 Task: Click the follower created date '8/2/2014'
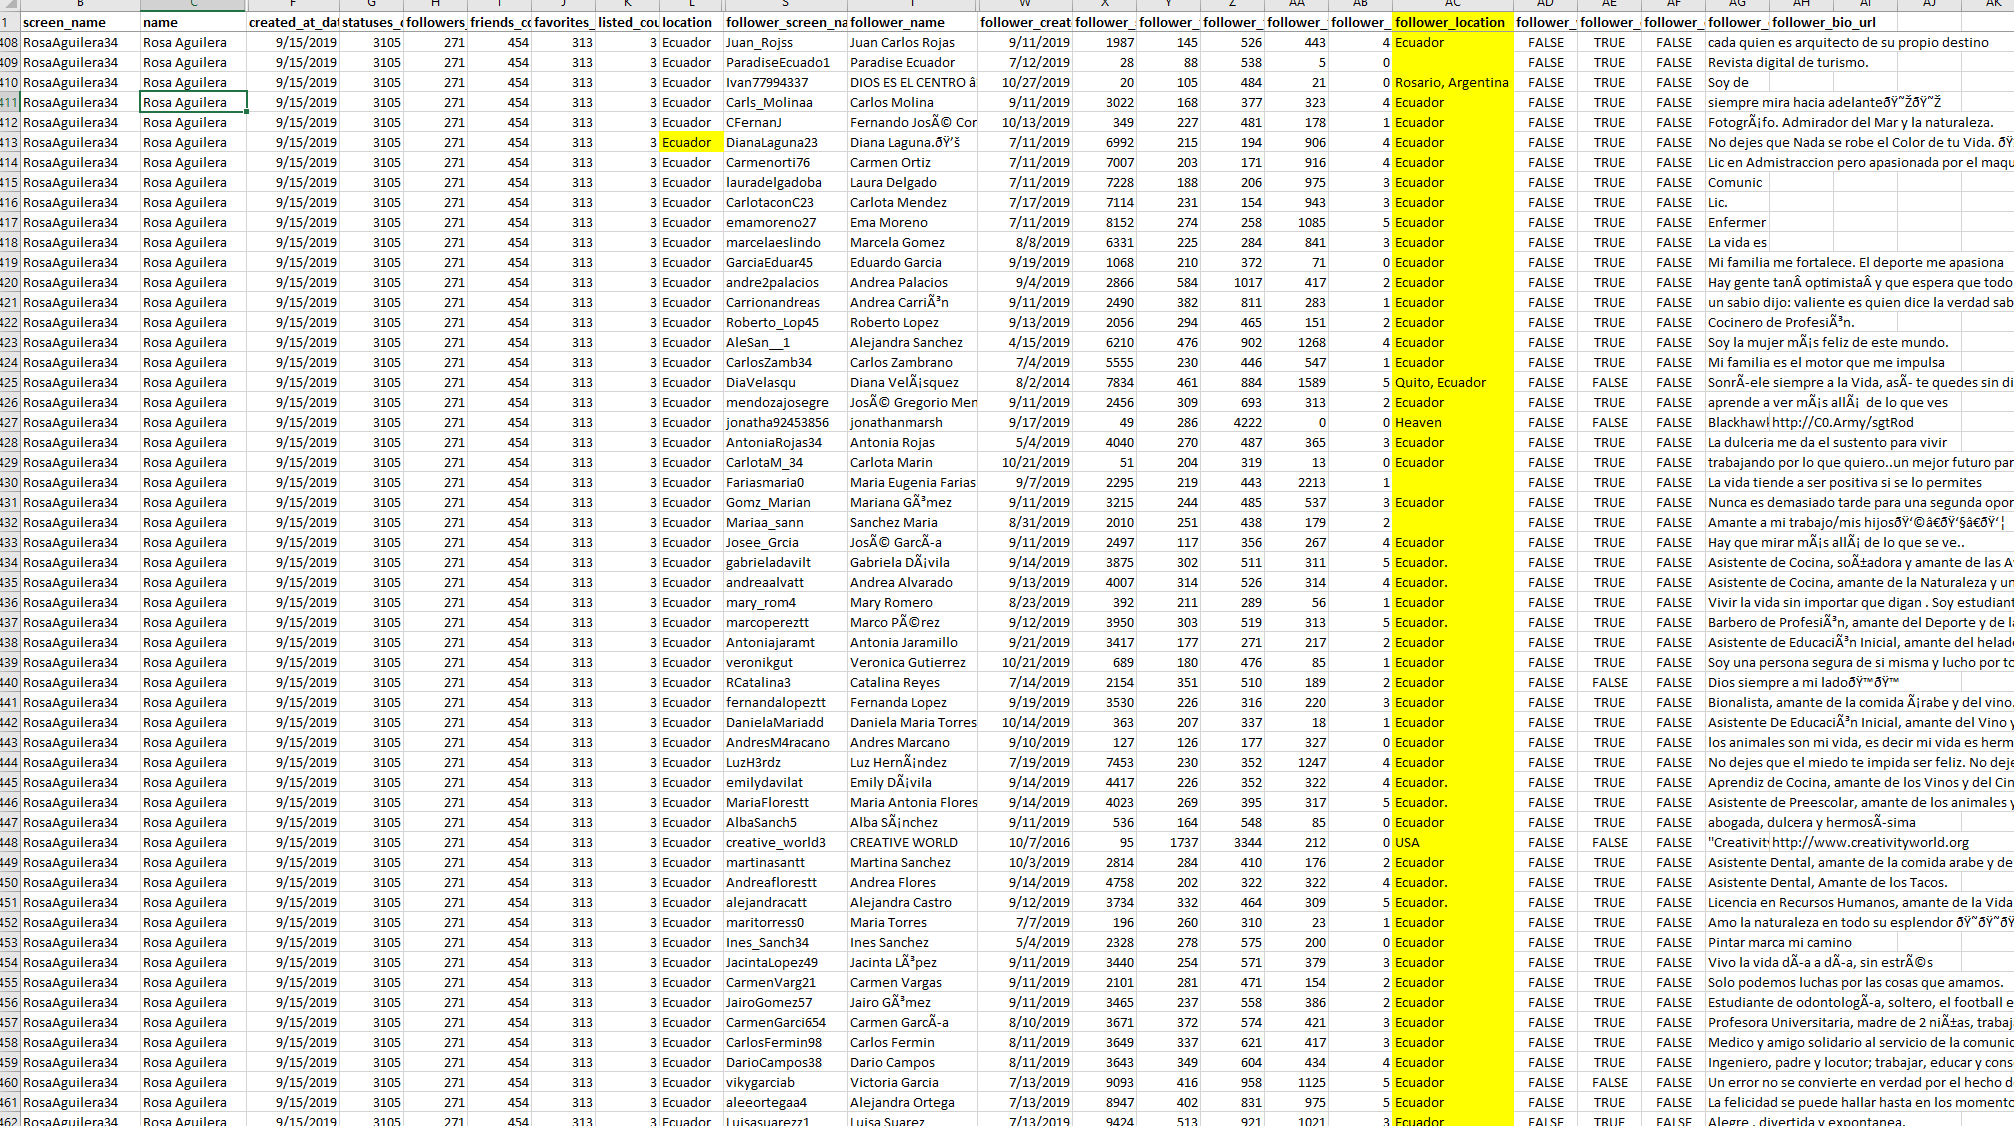pyautogui.click(x=1024, y=382)
